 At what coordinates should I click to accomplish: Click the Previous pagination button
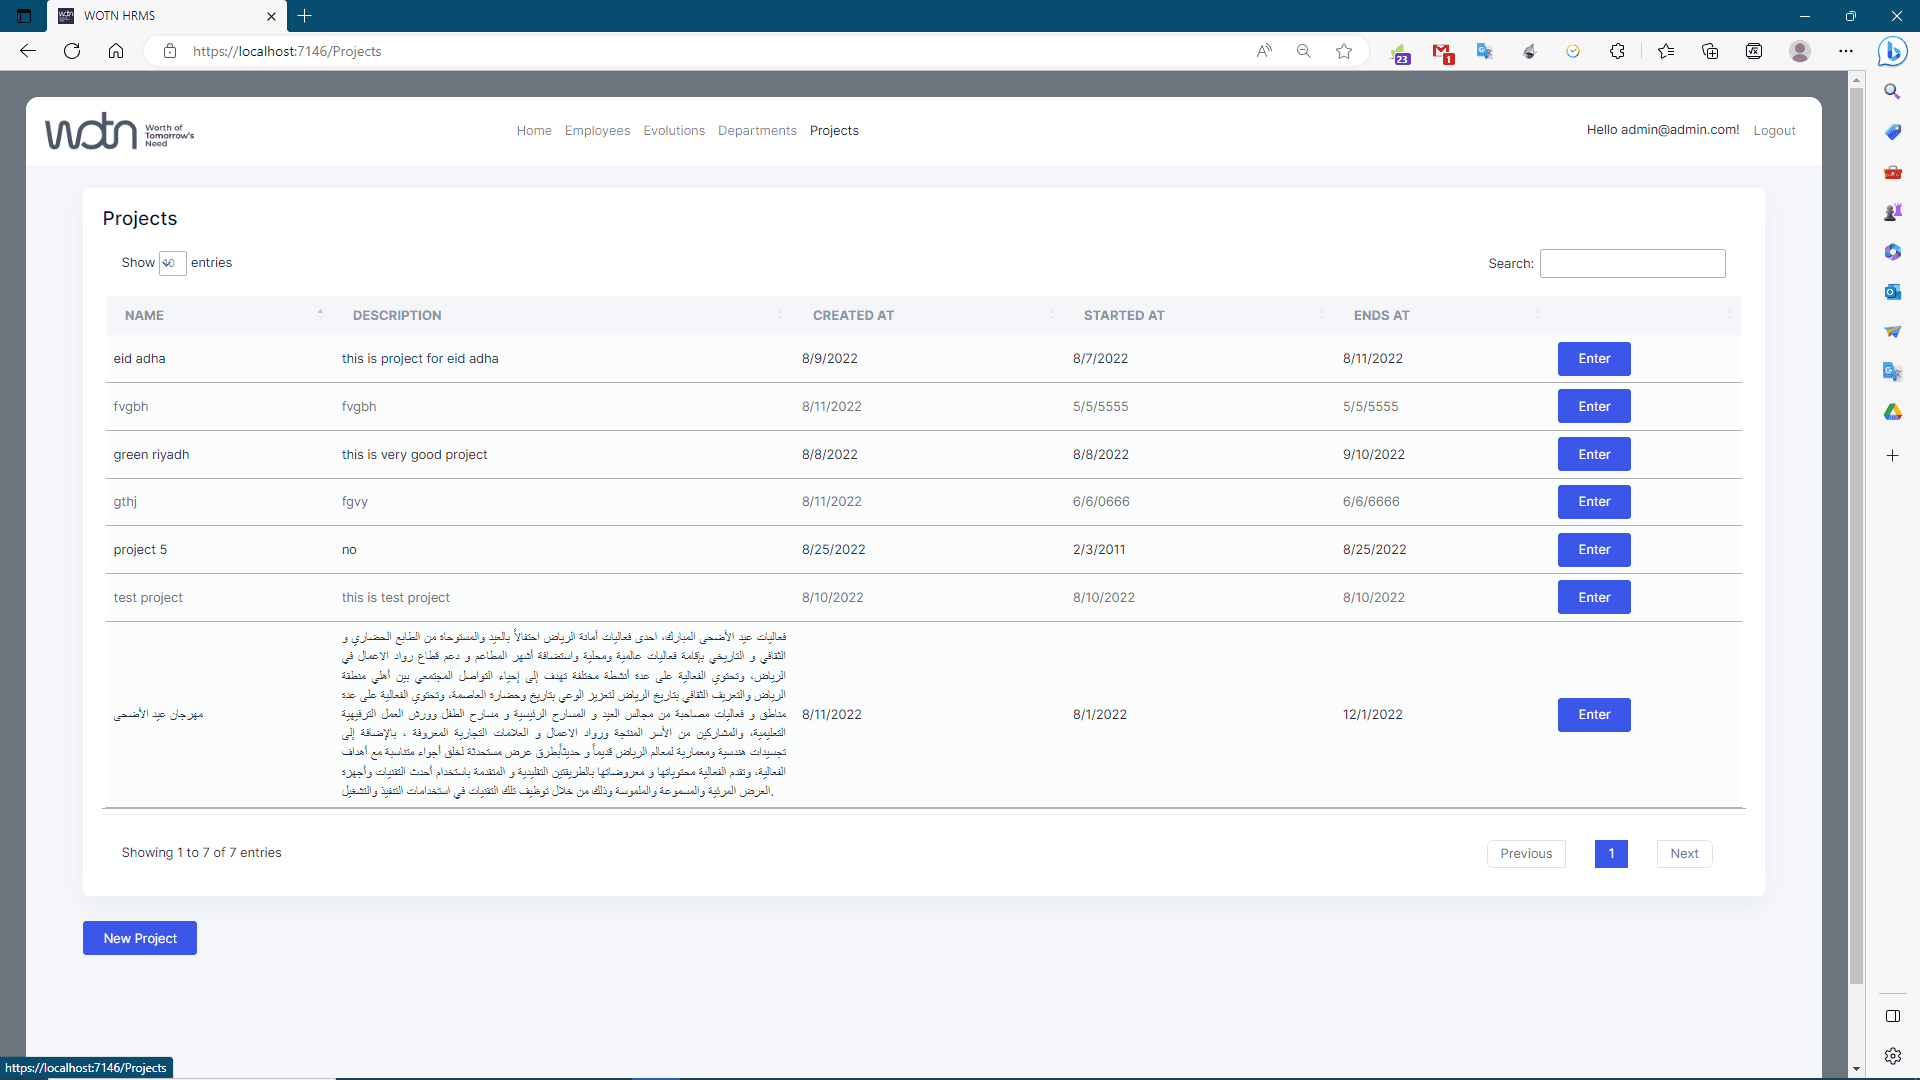pyautogui.click(x=1526, y=854)
